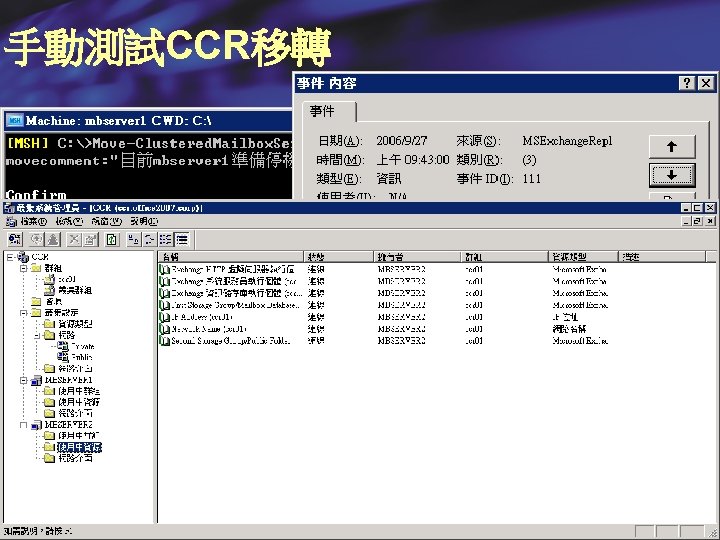Image resolution: width=720 pixels, height=540 pixels.
Task: Collapse the MBSERVER1 node in tree
Action: pyautogui.click(x=23, y=380)
